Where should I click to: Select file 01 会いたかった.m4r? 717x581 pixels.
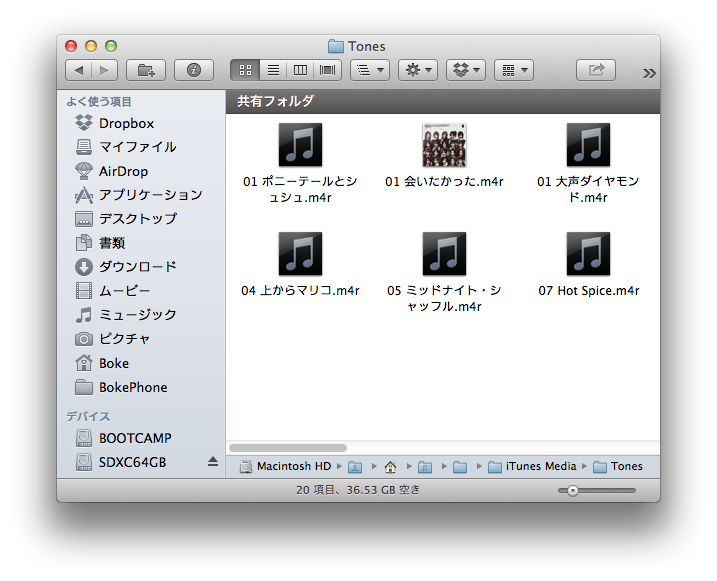click(444, 155)
